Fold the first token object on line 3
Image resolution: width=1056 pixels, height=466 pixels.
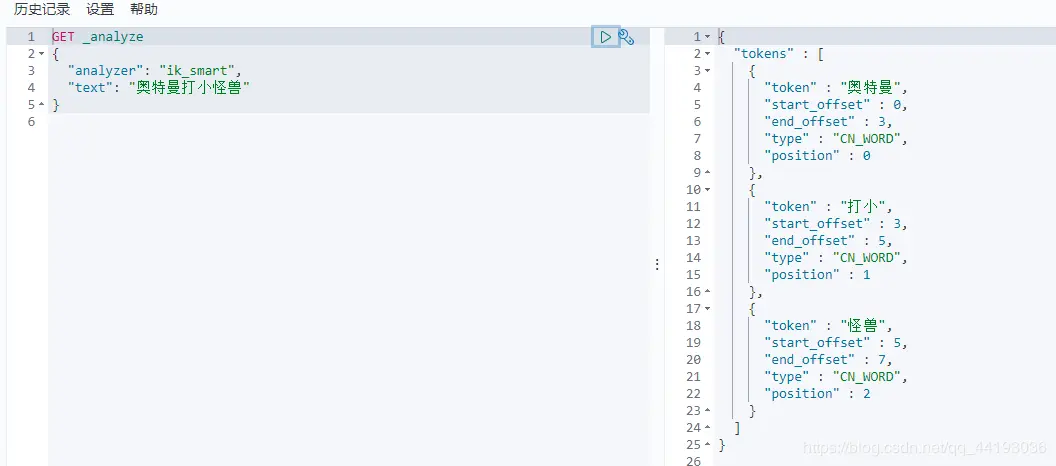point(707,71)
